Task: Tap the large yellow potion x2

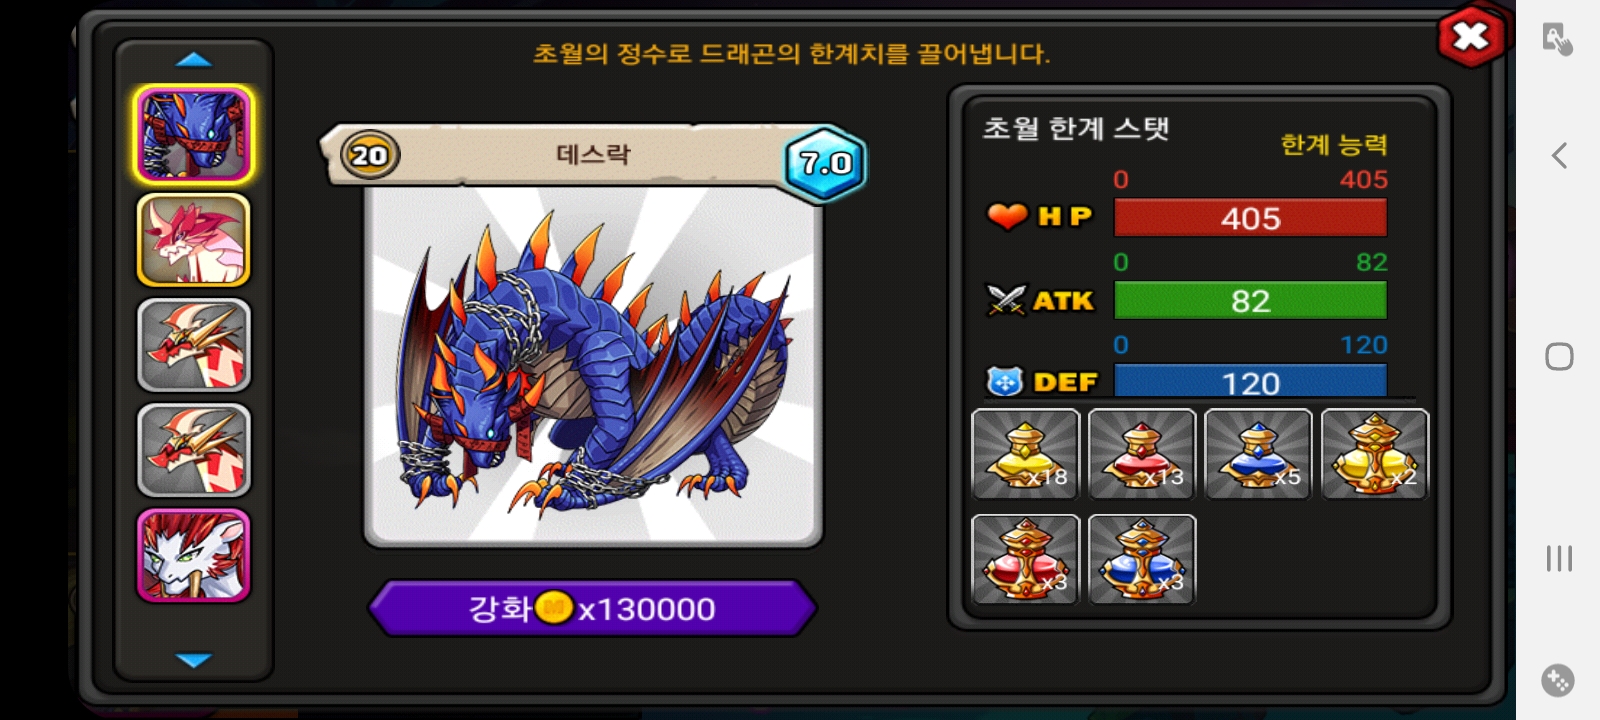Action: (1375, 454)
